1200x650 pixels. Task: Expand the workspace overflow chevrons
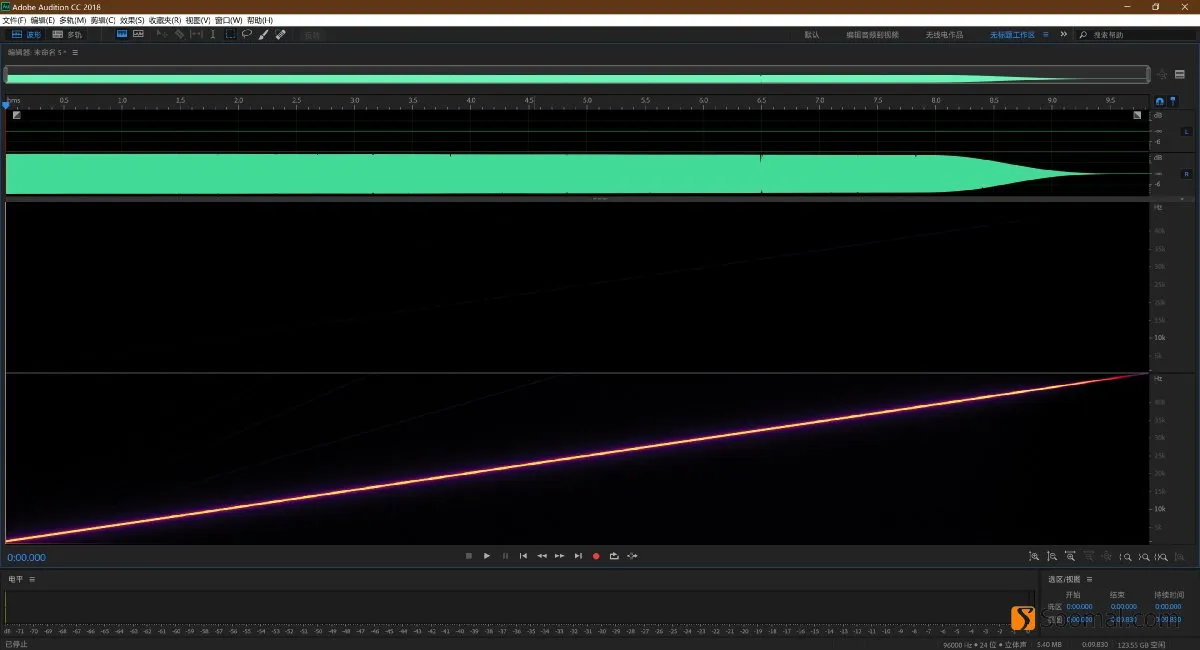coord(1064,34)
